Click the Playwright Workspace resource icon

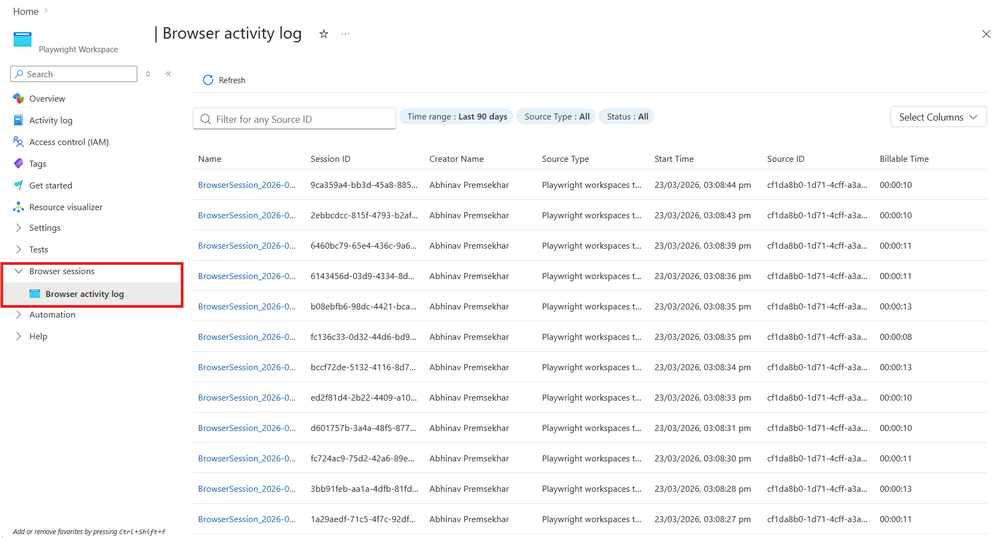[x=22, y=40]
